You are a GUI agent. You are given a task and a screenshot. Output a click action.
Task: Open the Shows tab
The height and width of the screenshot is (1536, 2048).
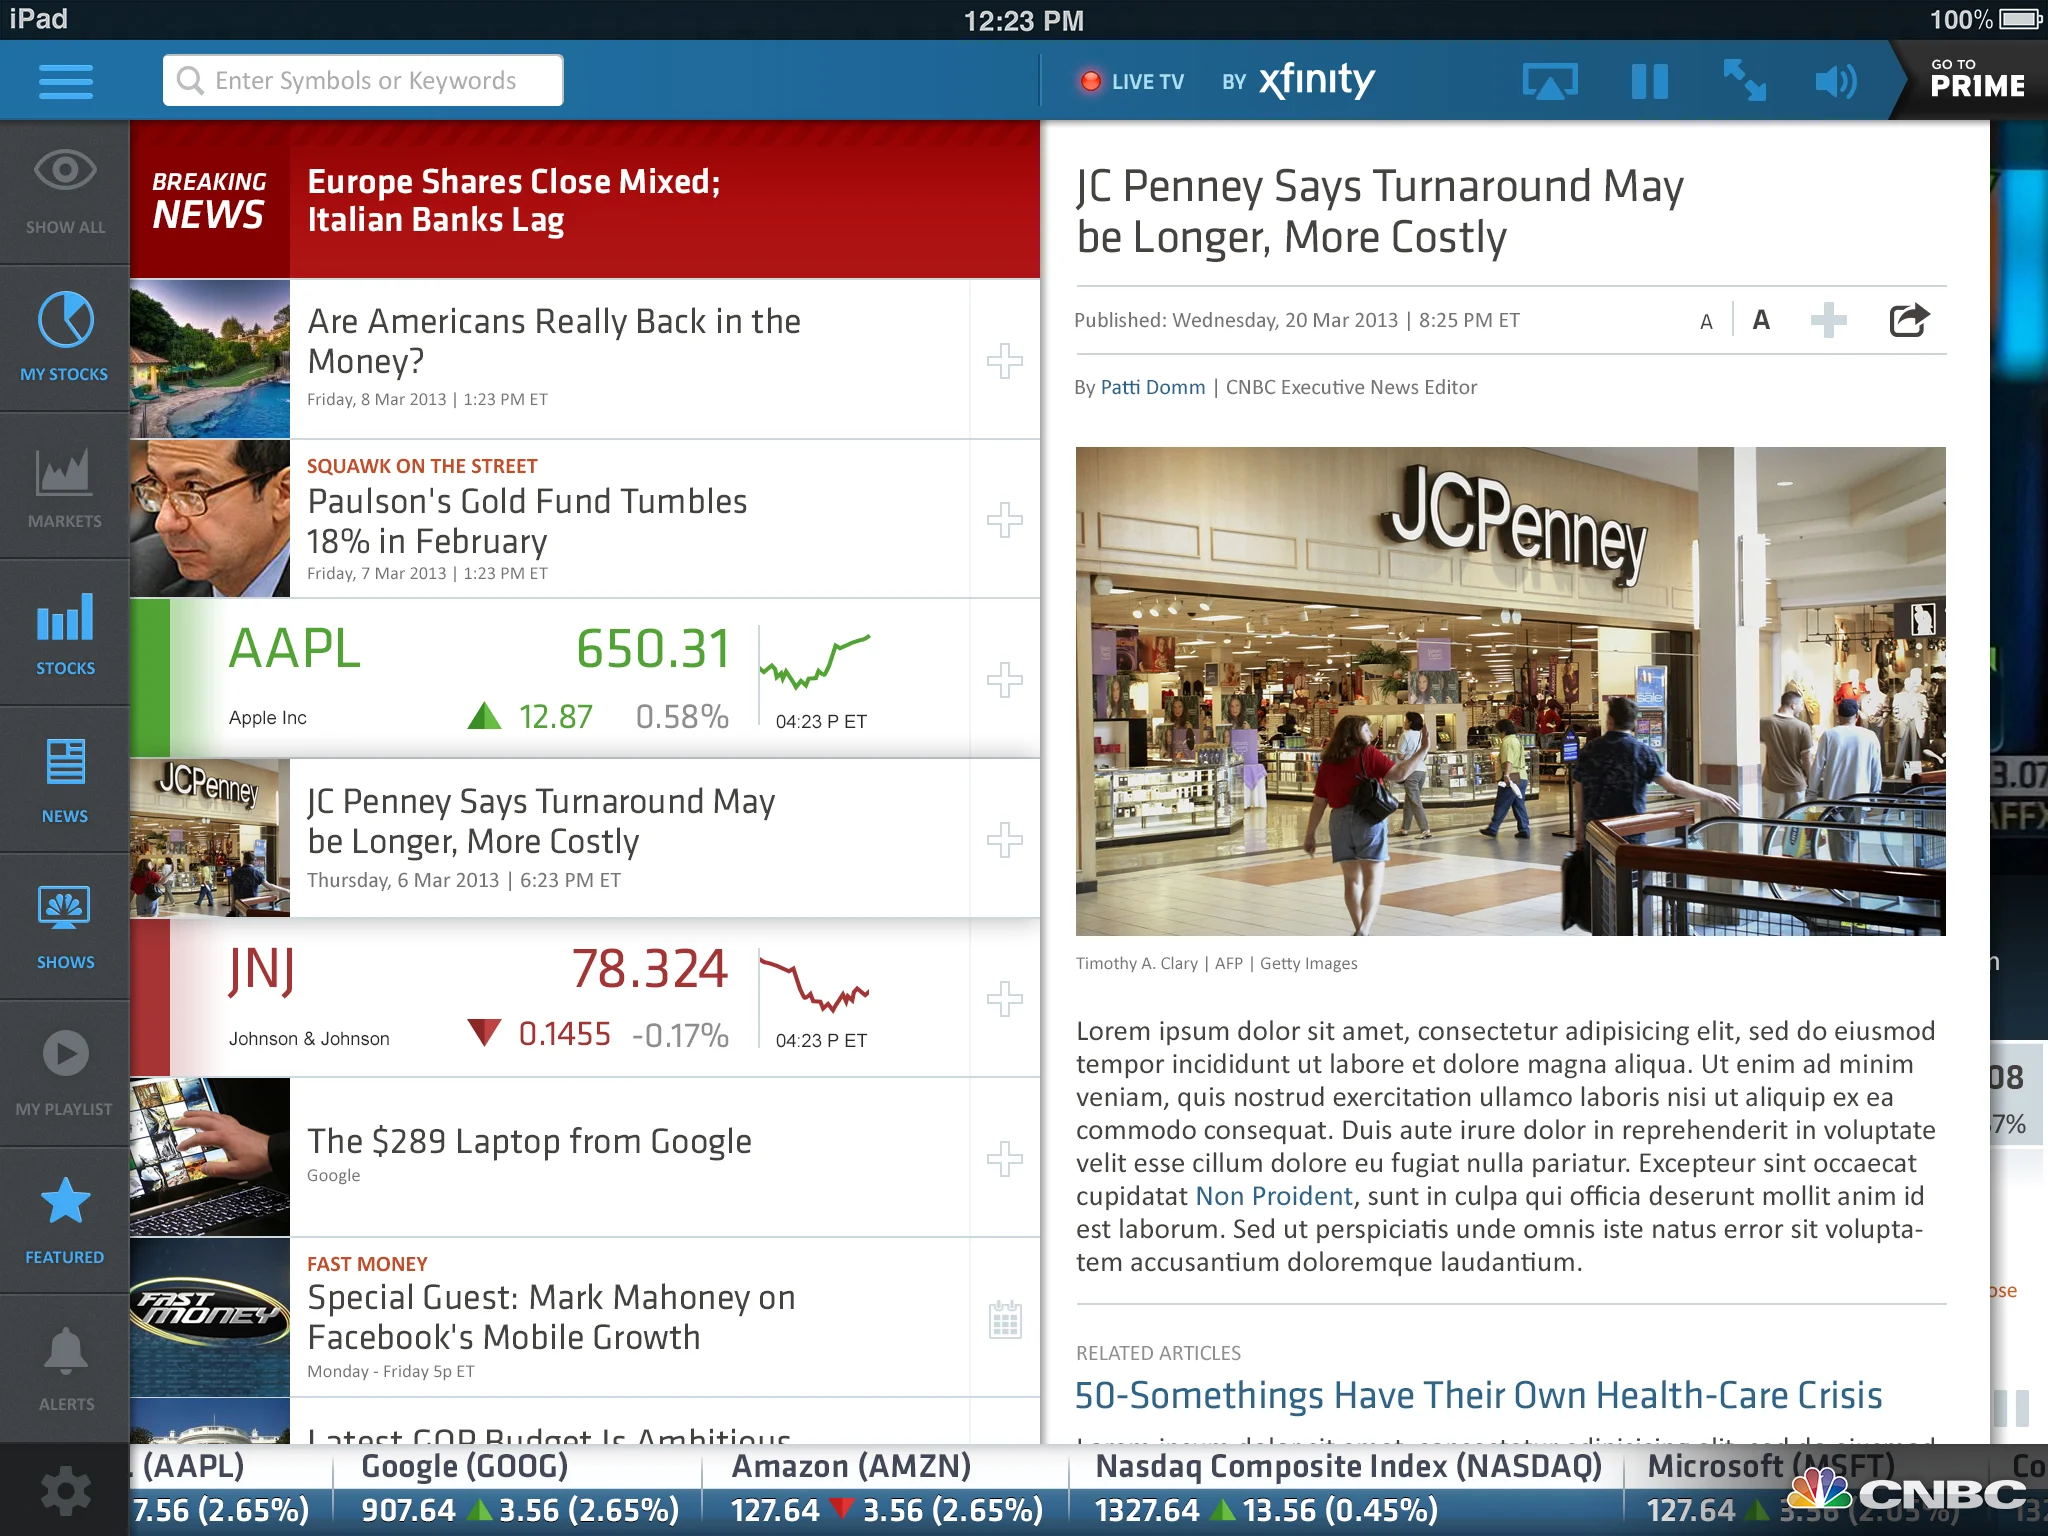pyautogui.click(x=65, y=928)
